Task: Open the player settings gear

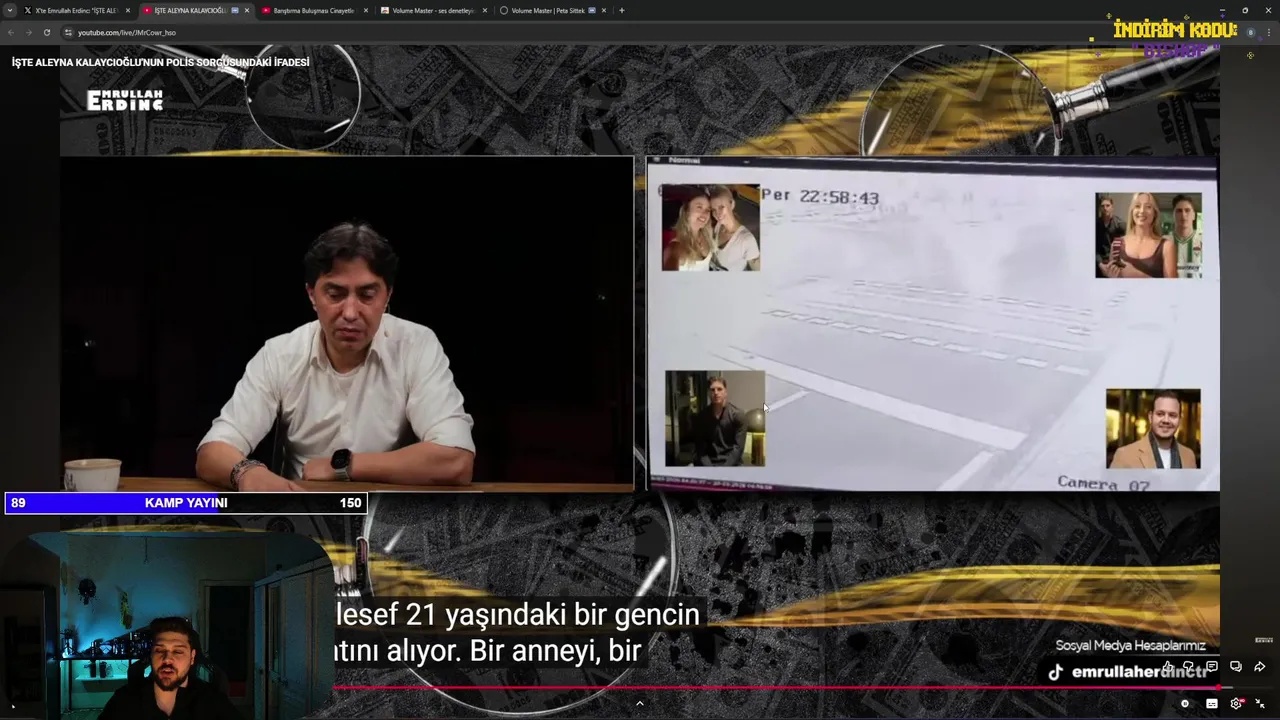Action: [1237, 704]
